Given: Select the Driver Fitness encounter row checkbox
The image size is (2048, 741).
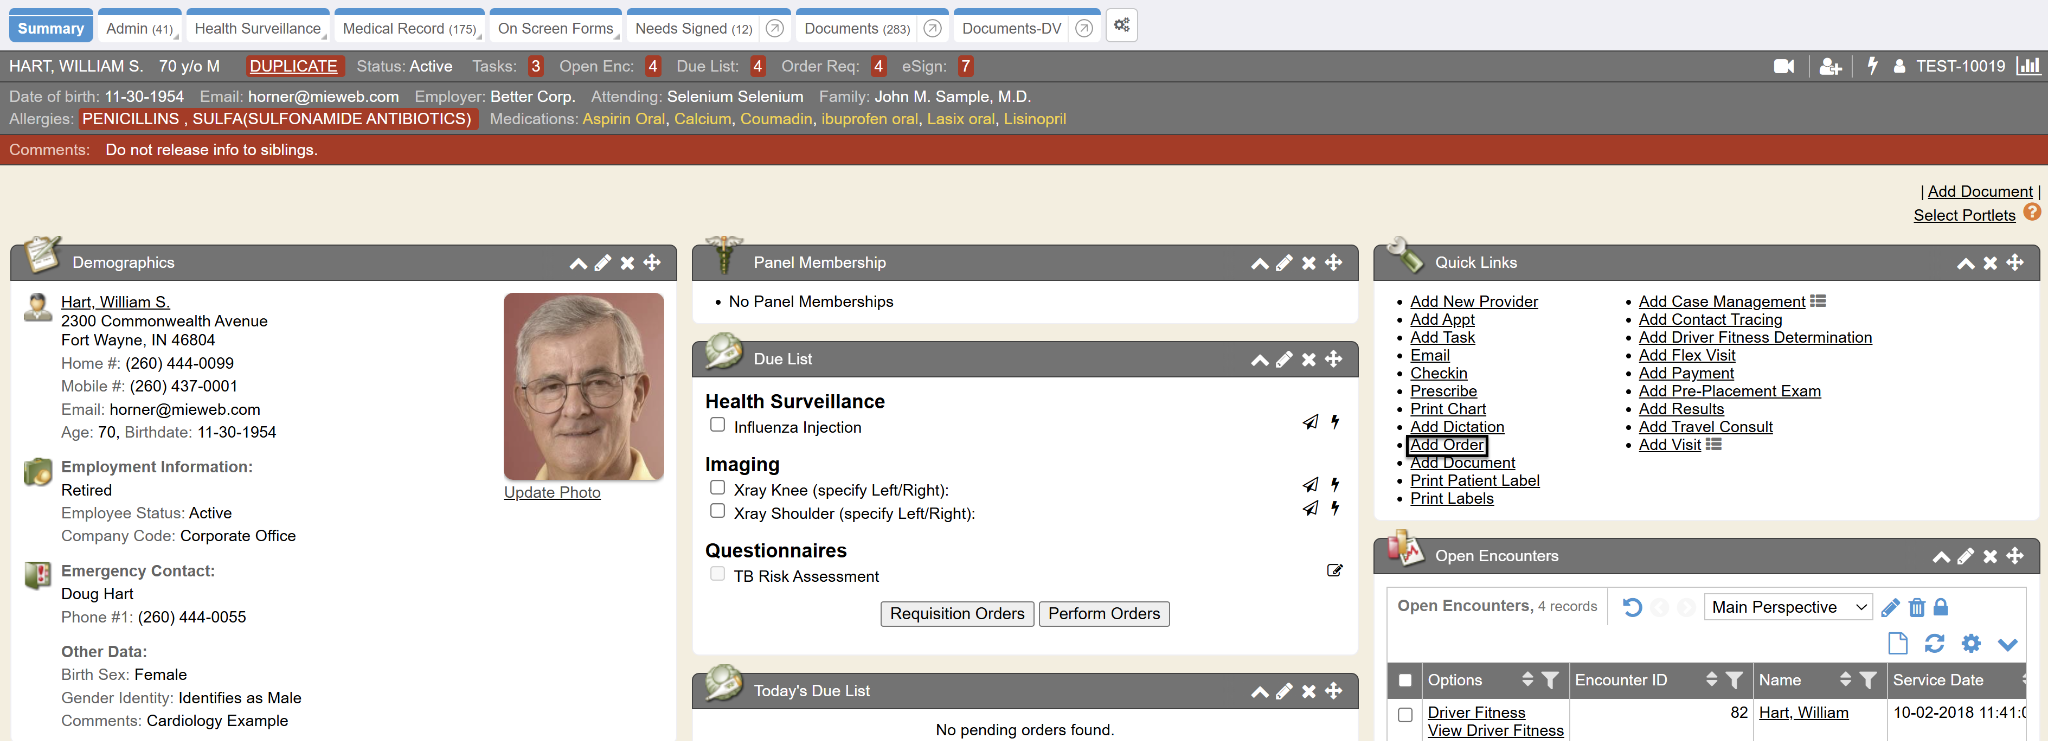Looking at the screenshot, I should [x=1405, y=715].
